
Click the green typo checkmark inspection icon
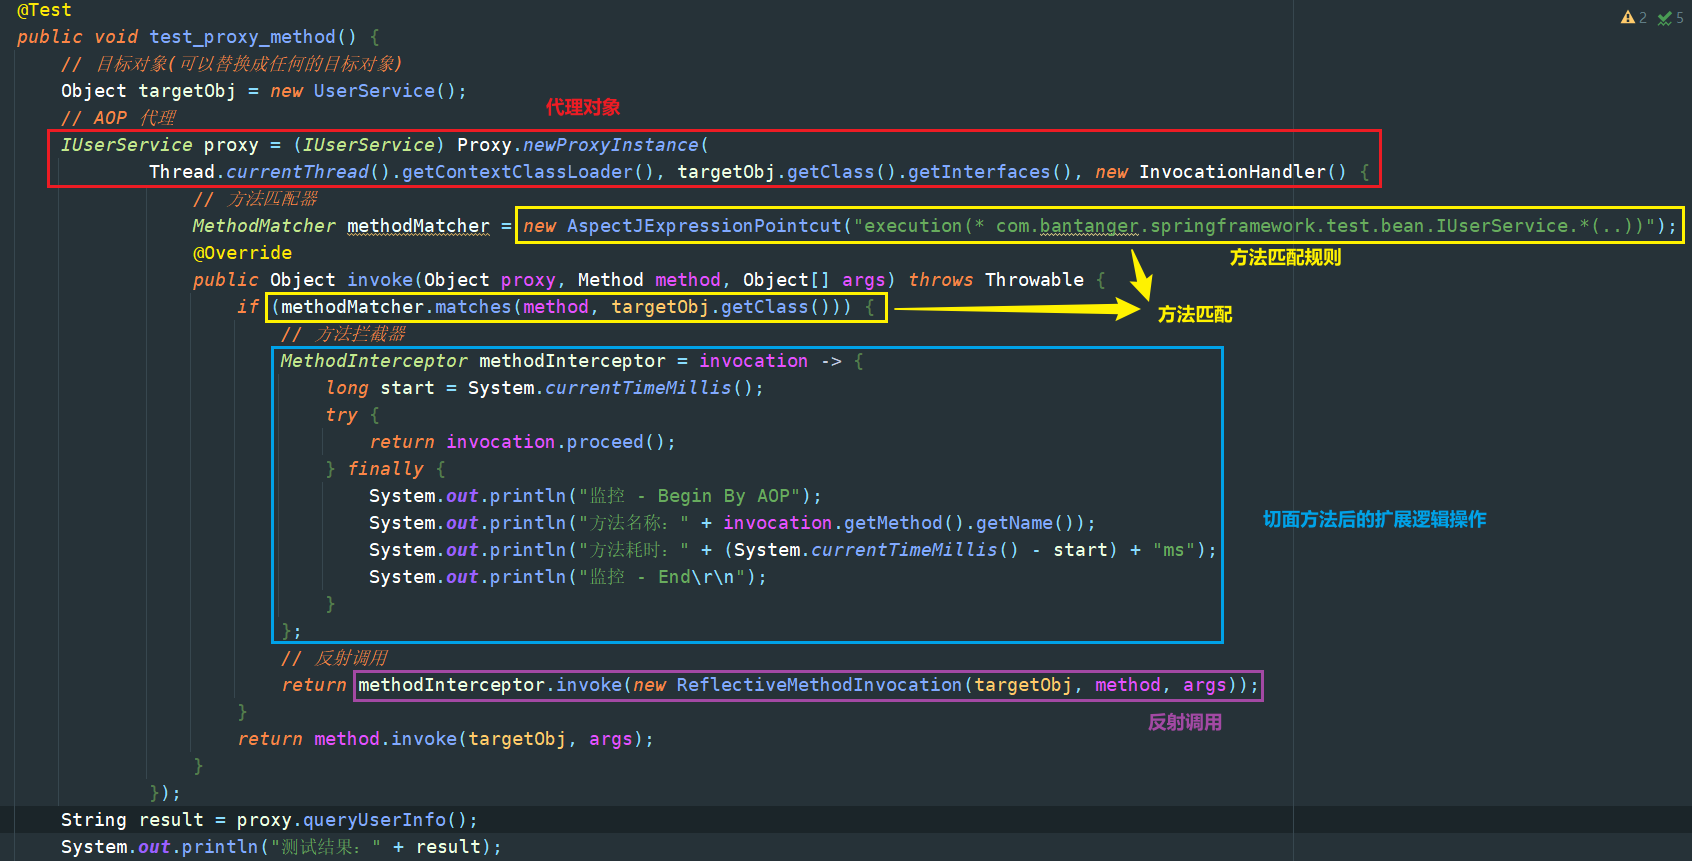coord(1664,18)
